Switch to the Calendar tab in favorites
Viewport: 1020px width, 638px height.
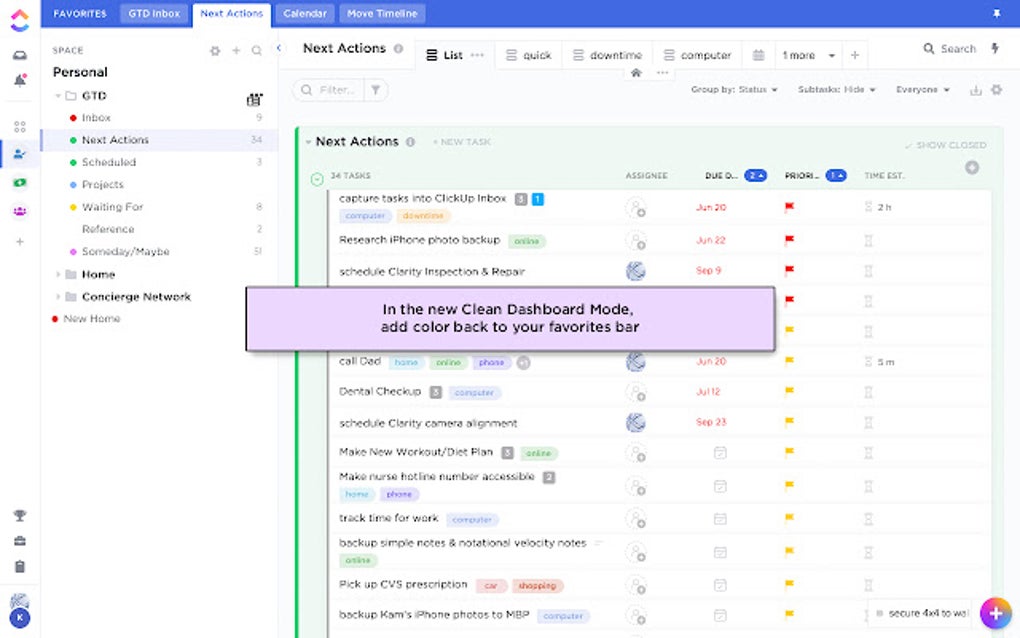click(304, 13)
